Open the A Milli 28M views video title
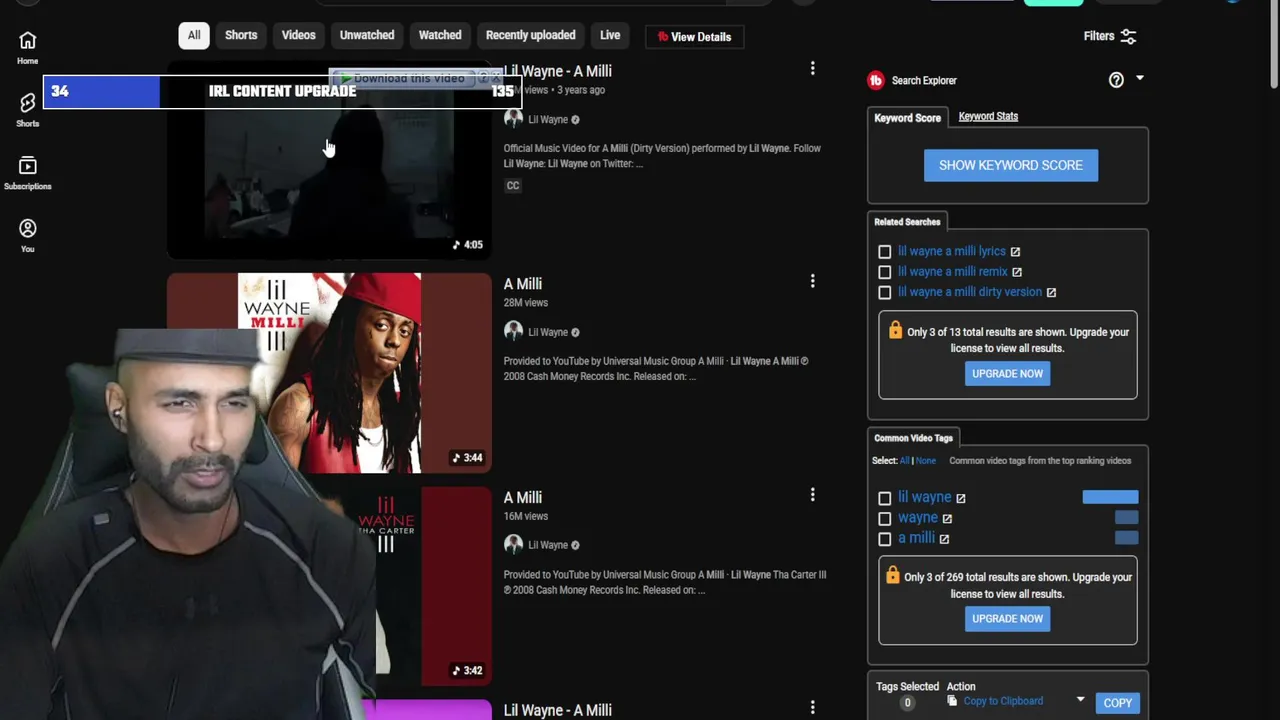The height and width of the screenshot is (720, 1280). (x=523, y=284)
